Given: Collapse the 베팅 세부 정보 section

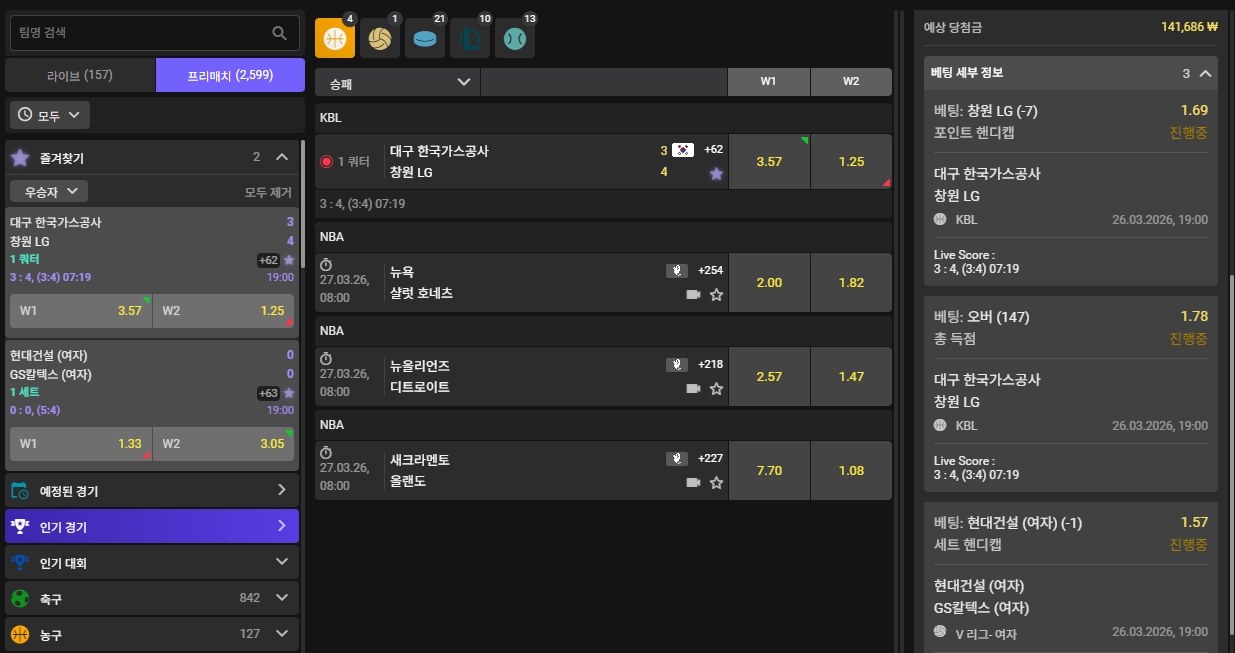Looking at the screenshot, I should pyautogui.click(x=1205, y=73).
